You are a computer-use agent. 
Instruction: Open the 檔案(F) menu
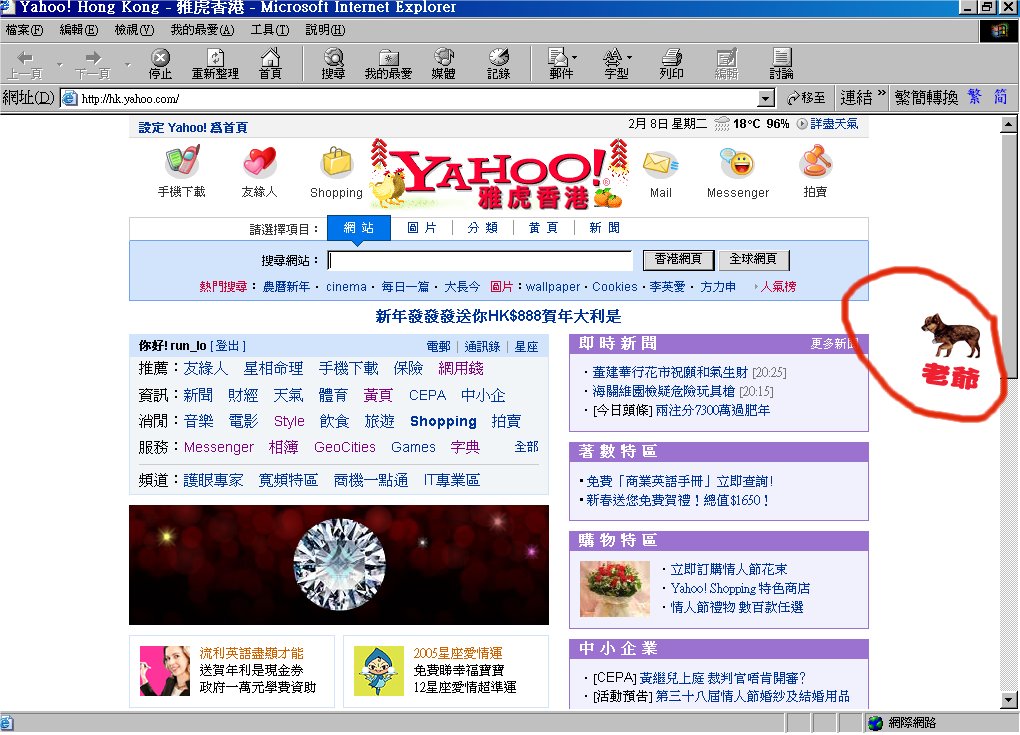25,30
